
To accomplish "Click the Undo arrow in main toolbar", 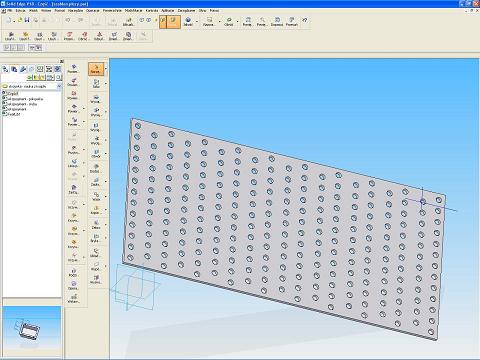I will [68, 20].
